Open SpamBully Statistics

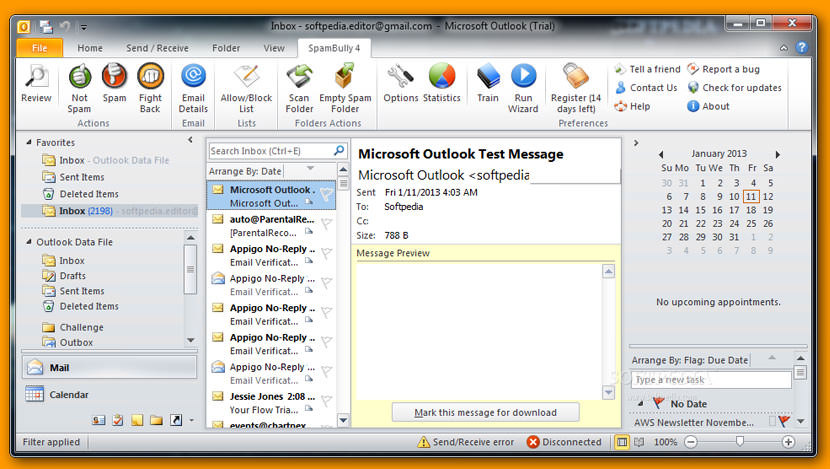tap(441, 83)
